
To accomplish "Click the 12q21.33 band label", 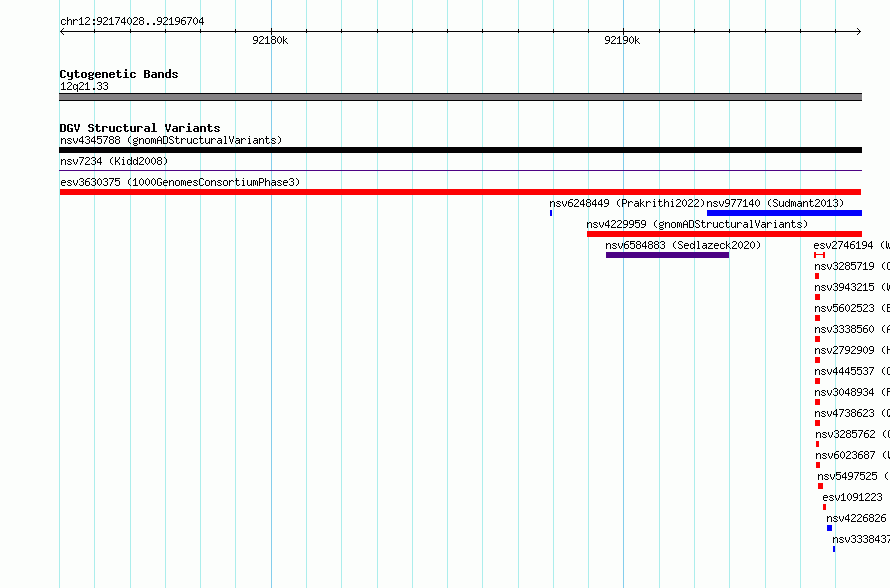I will click(84, 86).
